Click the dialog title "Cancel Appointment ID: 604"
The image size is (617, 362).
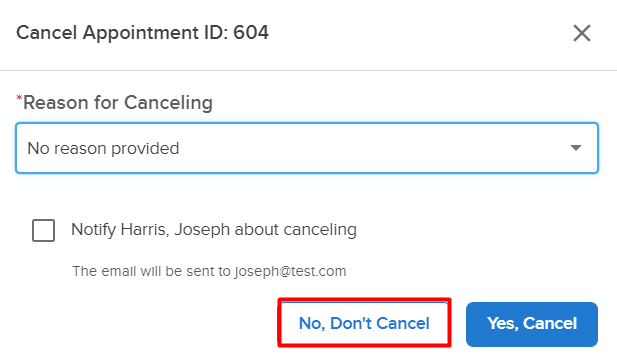point(142,33)
